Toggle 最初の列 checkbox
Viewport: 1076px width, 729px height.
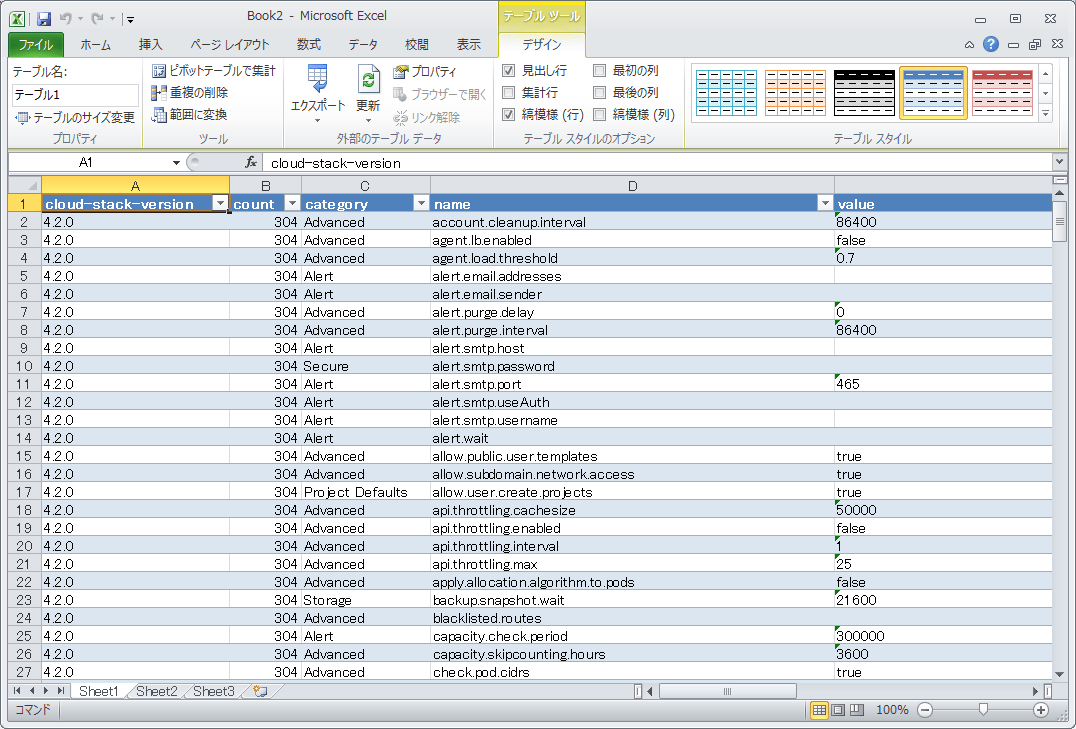point(599,70)
